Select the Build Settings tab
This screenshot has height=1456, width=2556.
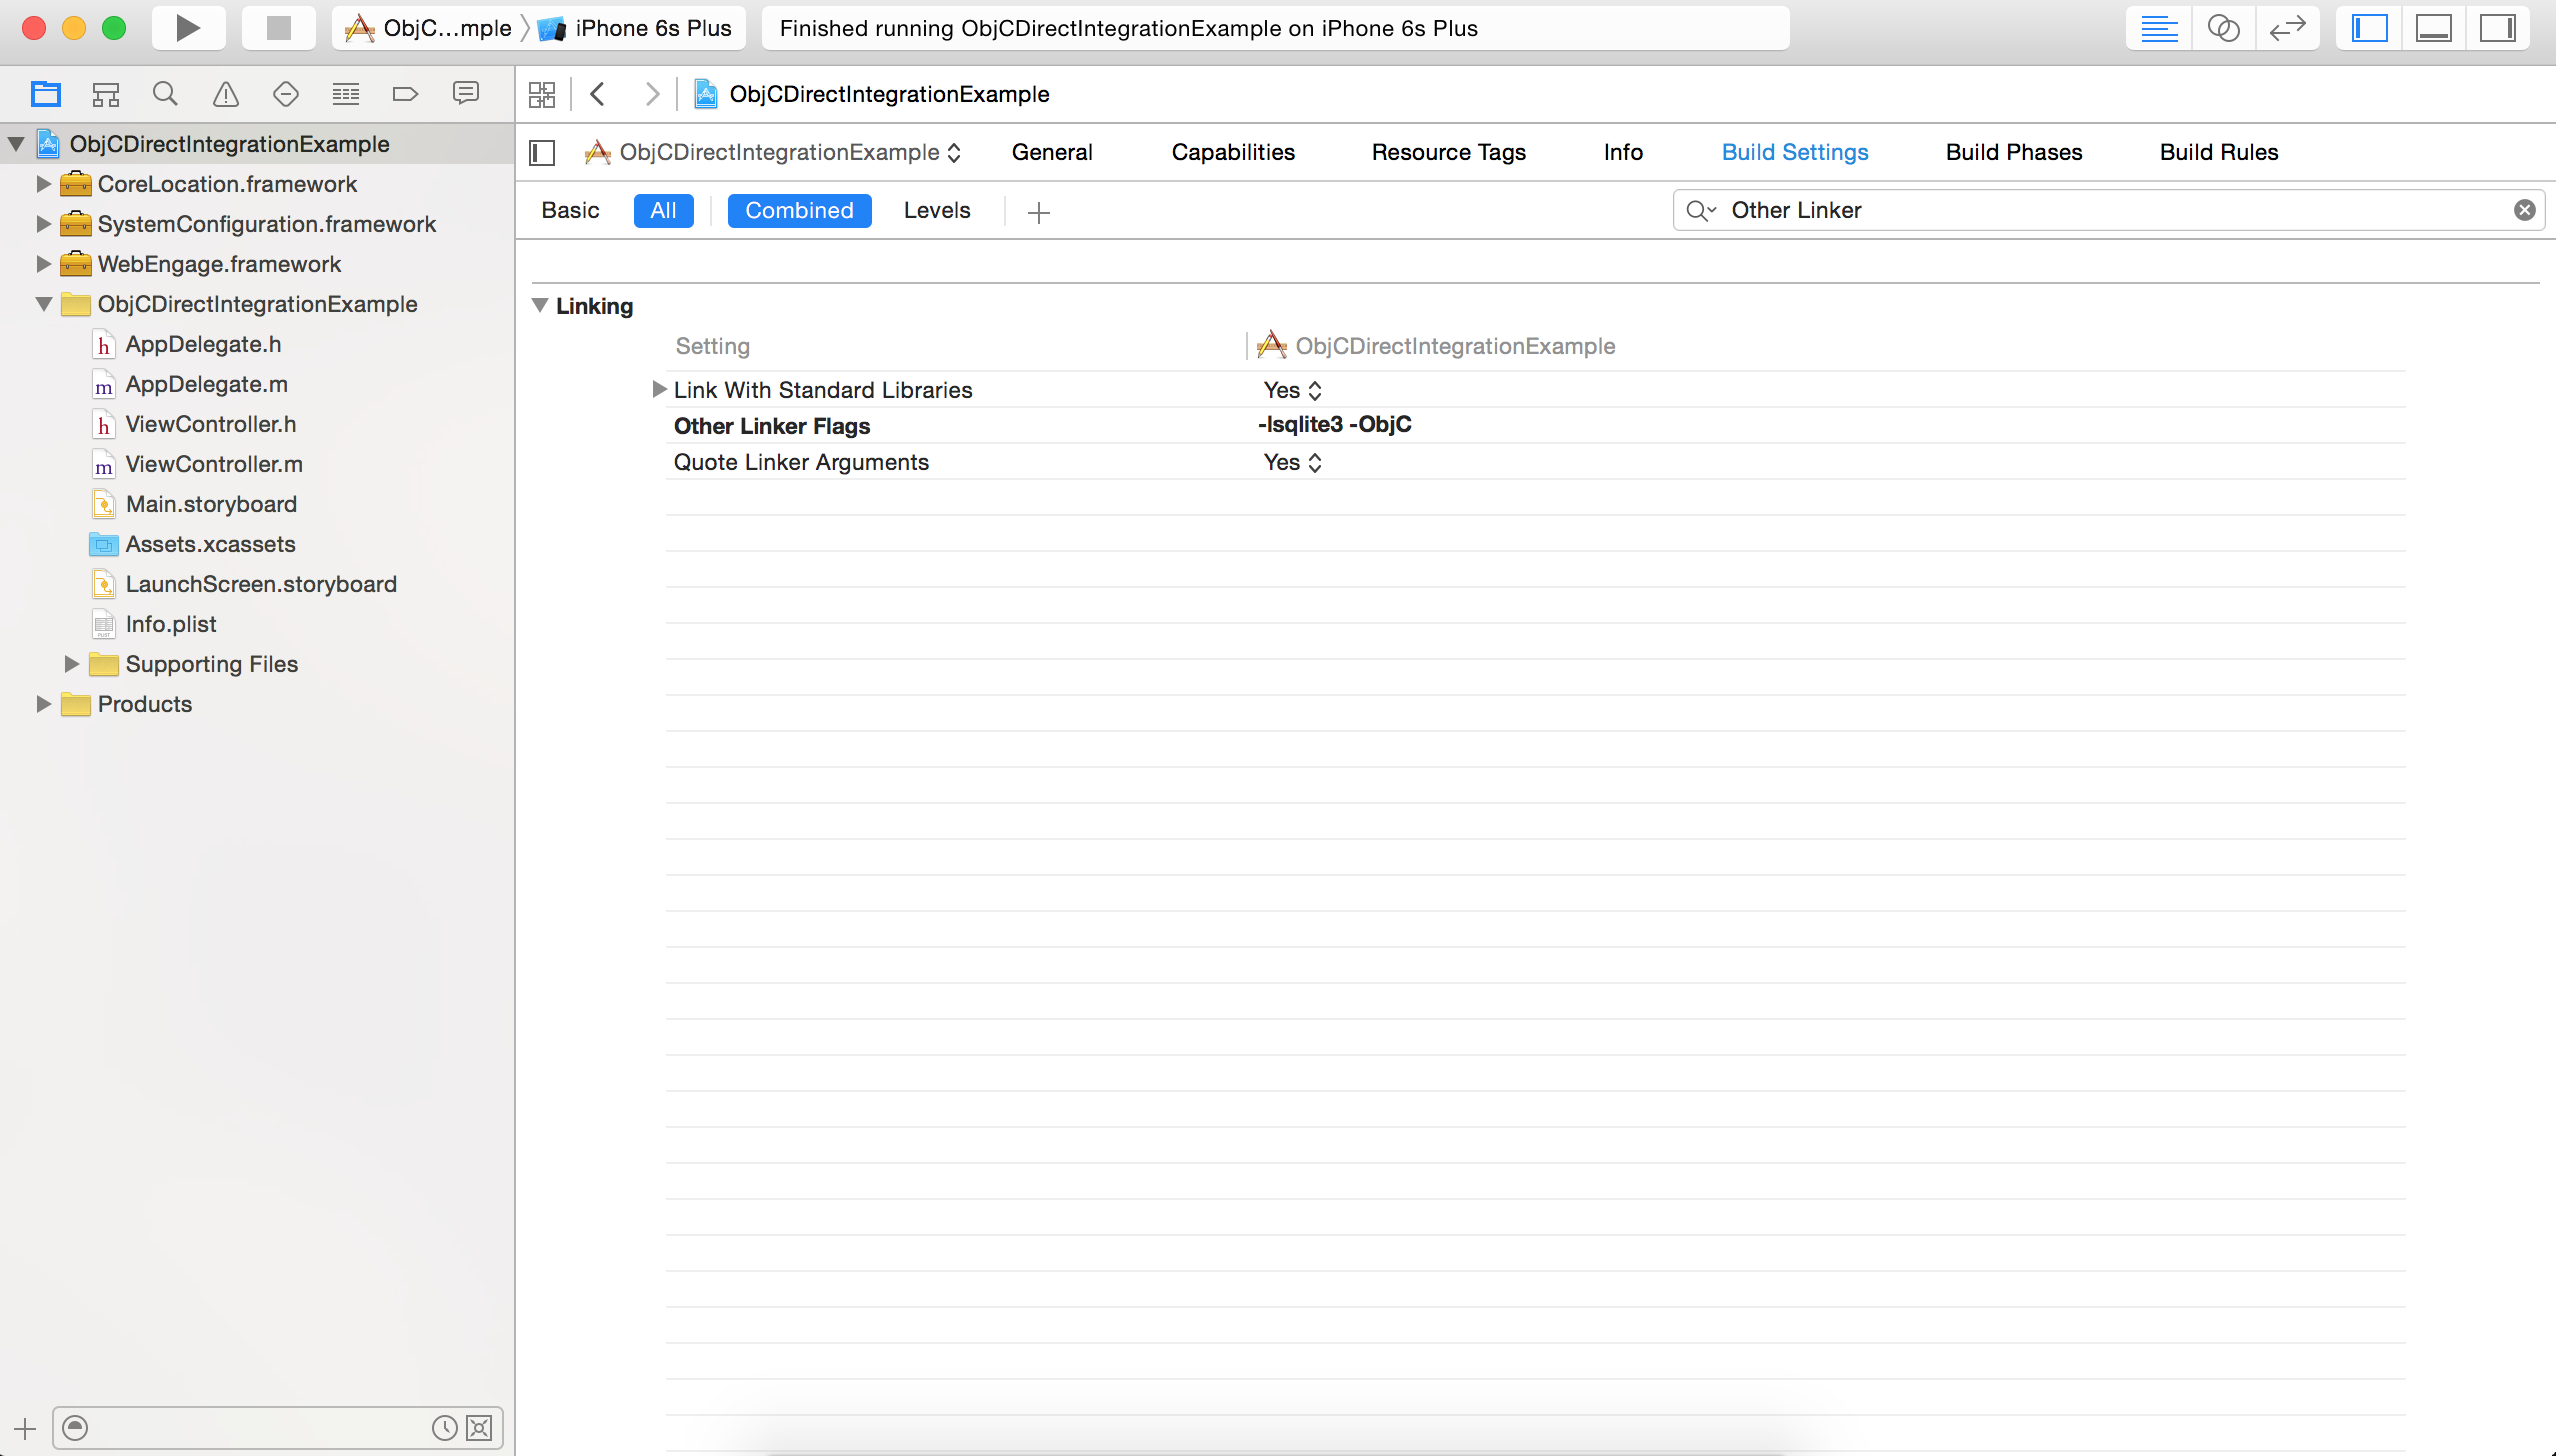[x=1795, y=152]
